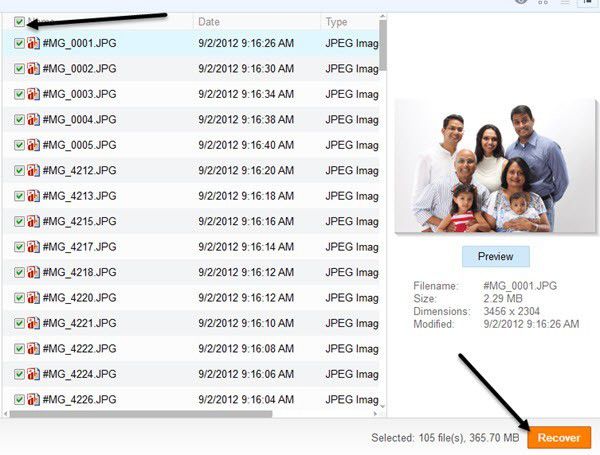600x455 pixels.
Task: Click the file icon of #MG_4213.JPG
Action: [33, 196]
